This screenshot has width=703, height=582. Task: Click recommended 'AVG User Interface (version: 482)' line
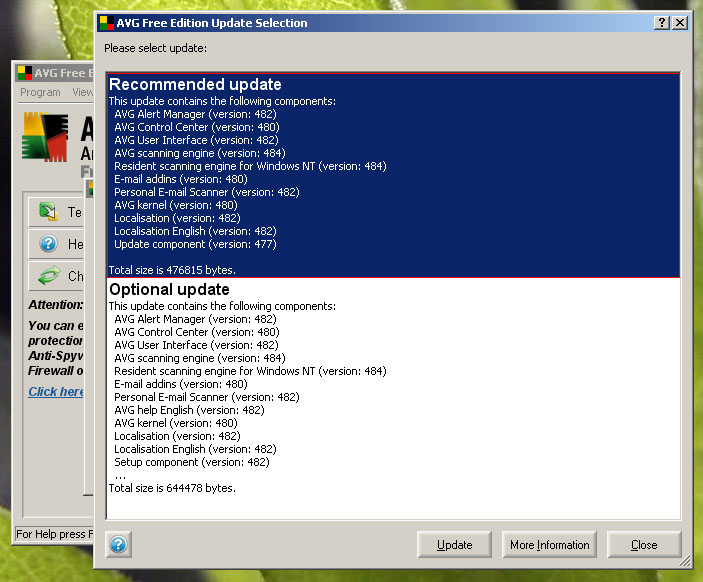click(196, 140)
